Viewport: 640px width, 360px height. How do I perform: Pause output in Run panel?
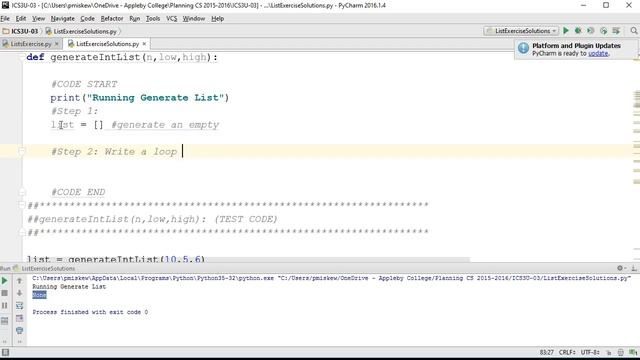tap(4, 305)
